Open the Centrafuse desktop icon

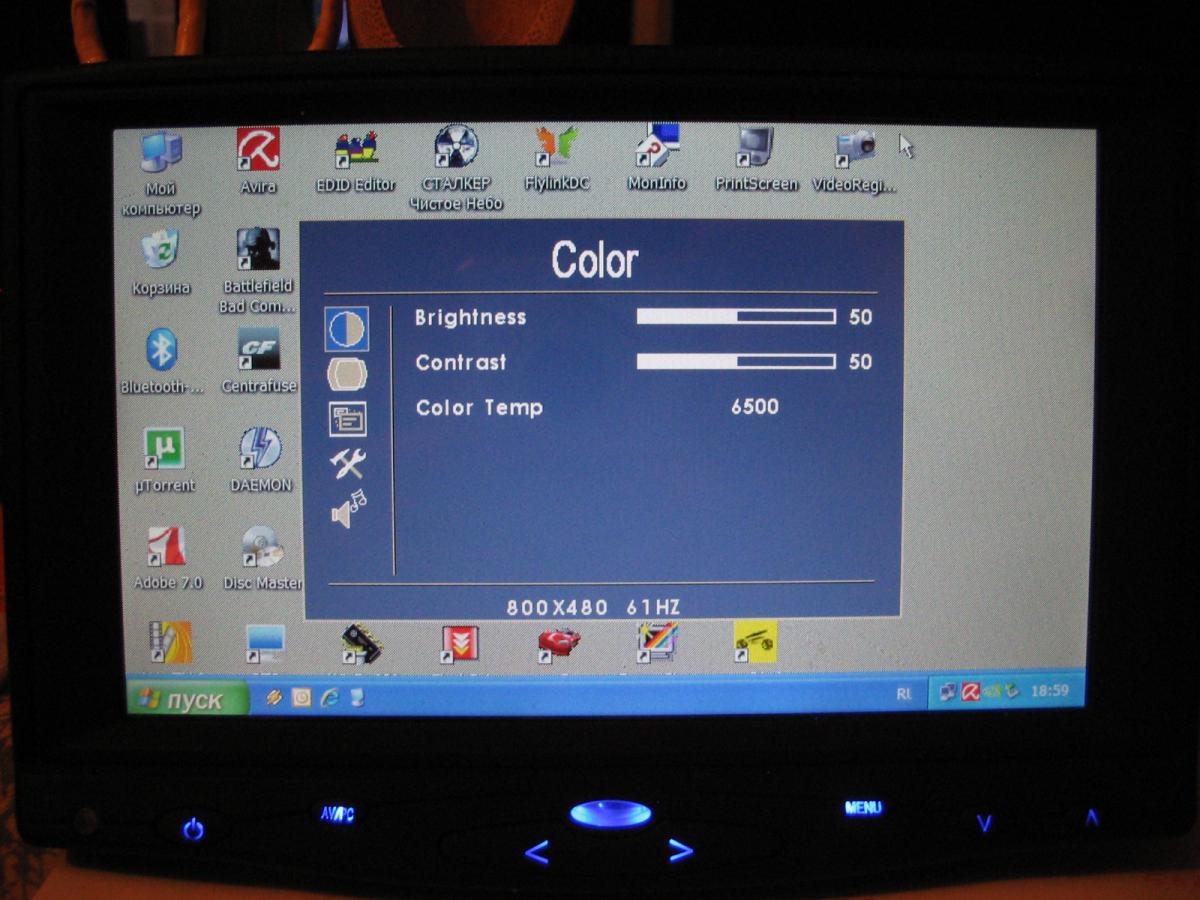(x=259, y=350)
